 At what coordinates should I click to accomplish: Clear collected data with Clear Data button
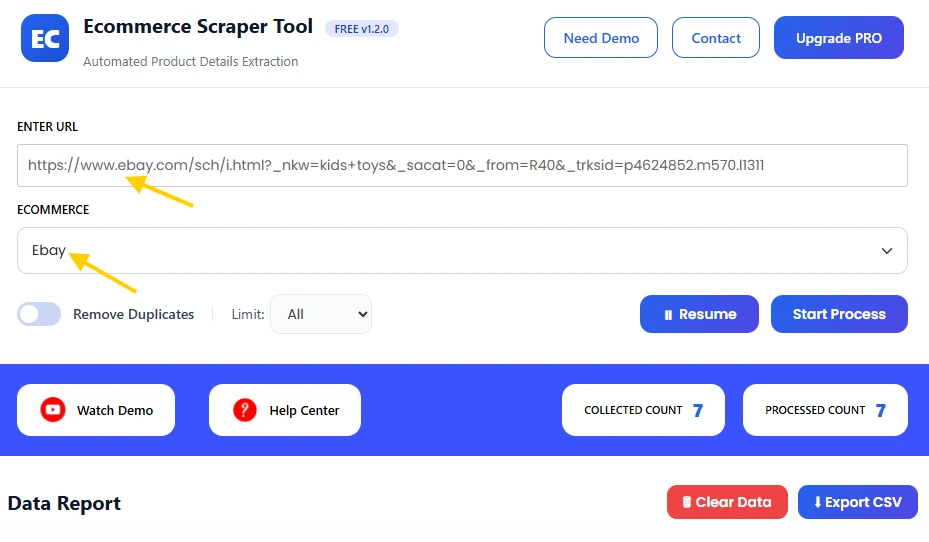[727, 502]
